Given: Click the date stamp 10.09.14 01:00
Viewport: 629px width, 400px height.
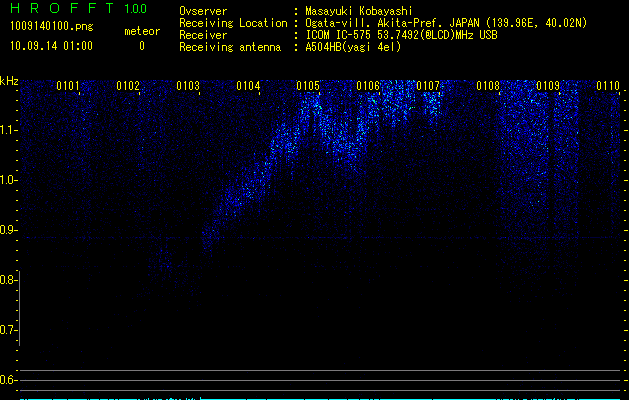Looking at the screenshot, I should point(51,46).
